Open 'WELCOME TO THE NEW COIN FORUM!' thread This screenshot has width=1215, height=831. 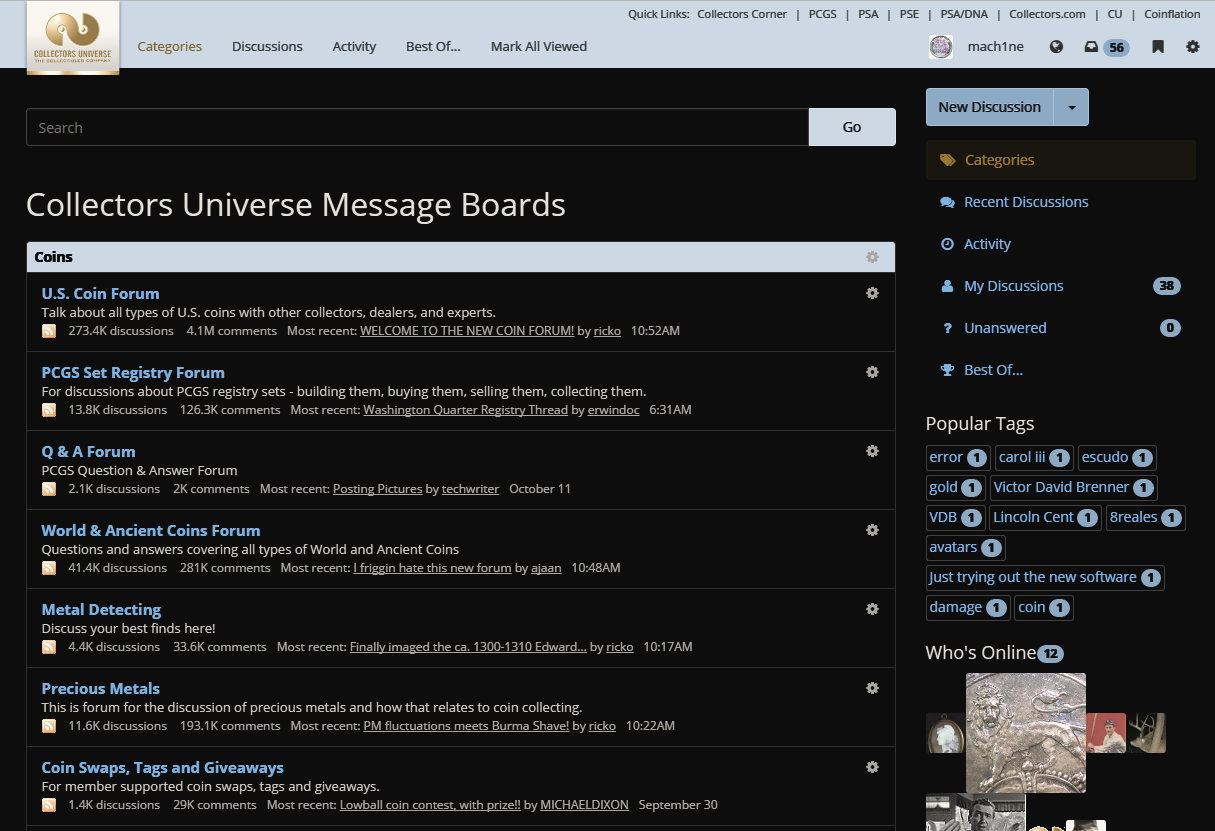coord(467,331)
